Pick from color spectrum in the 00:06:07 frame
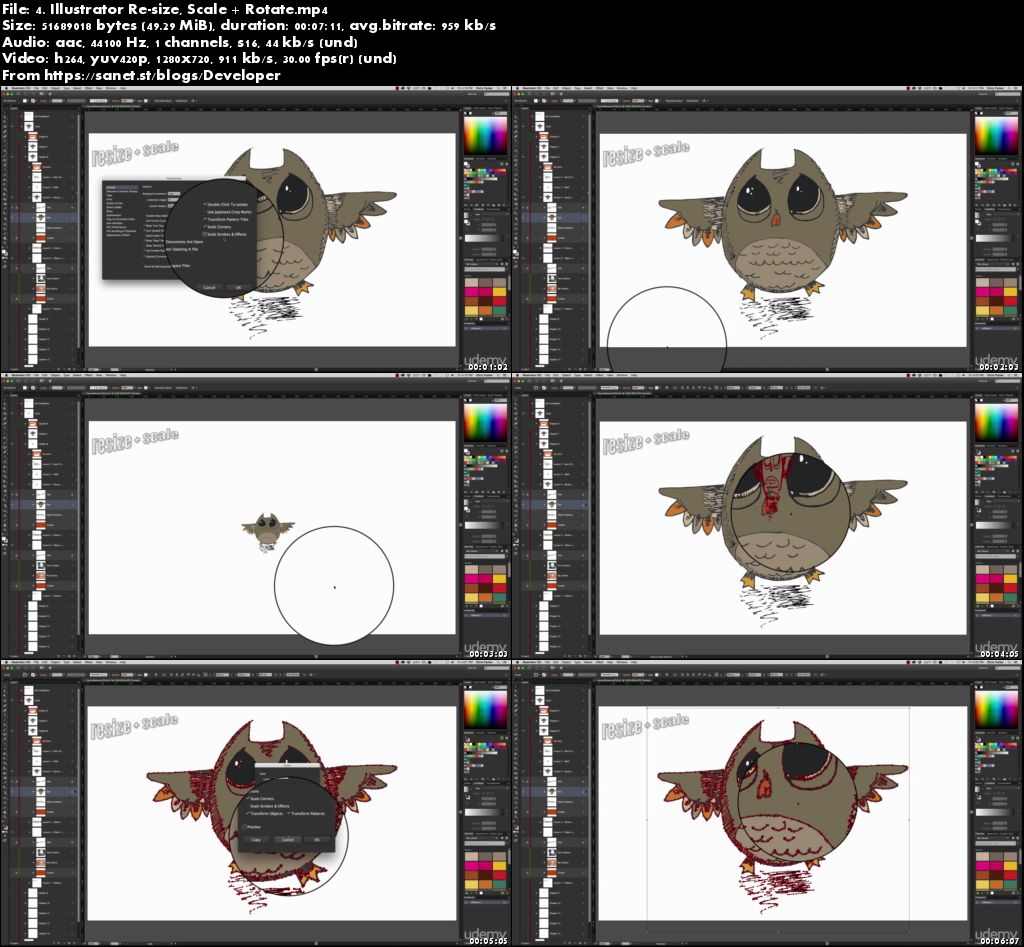The image size is (1024, 947). 996,708
